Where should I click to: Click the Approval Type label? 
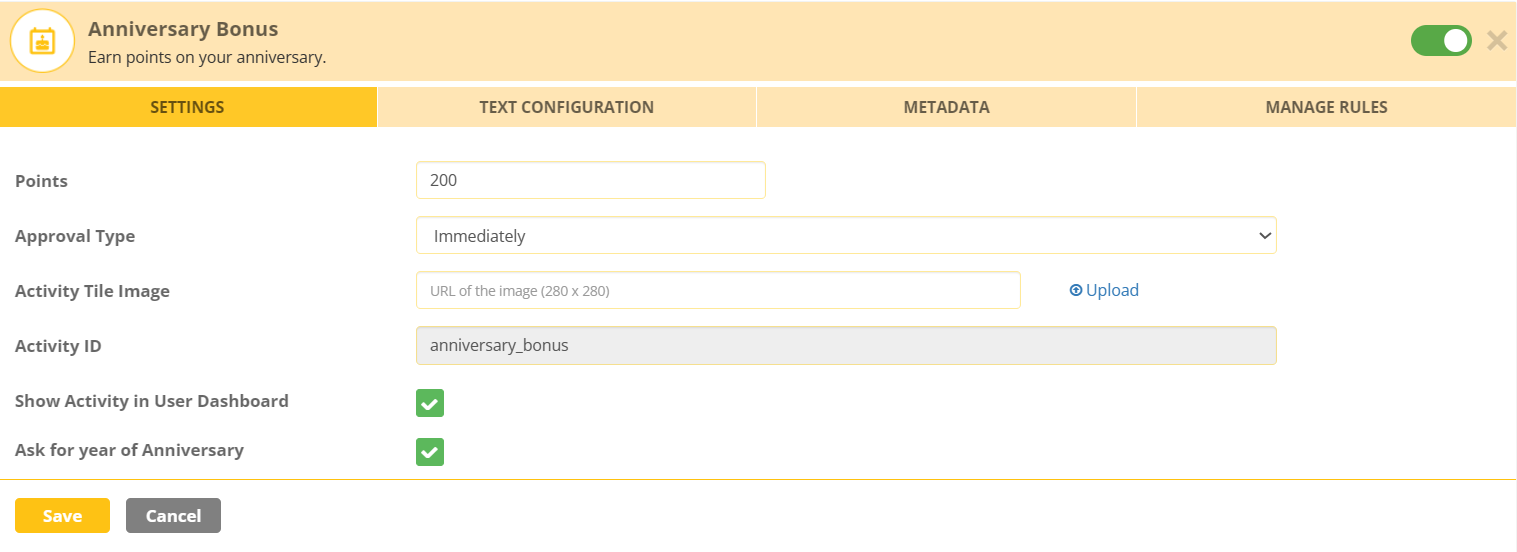click(75, 236)
